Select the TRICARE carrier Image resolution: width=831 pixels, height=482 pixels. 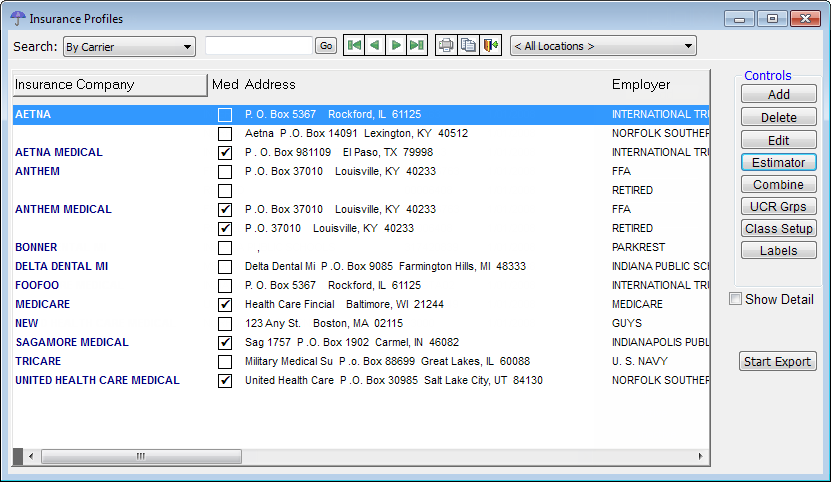38,362
